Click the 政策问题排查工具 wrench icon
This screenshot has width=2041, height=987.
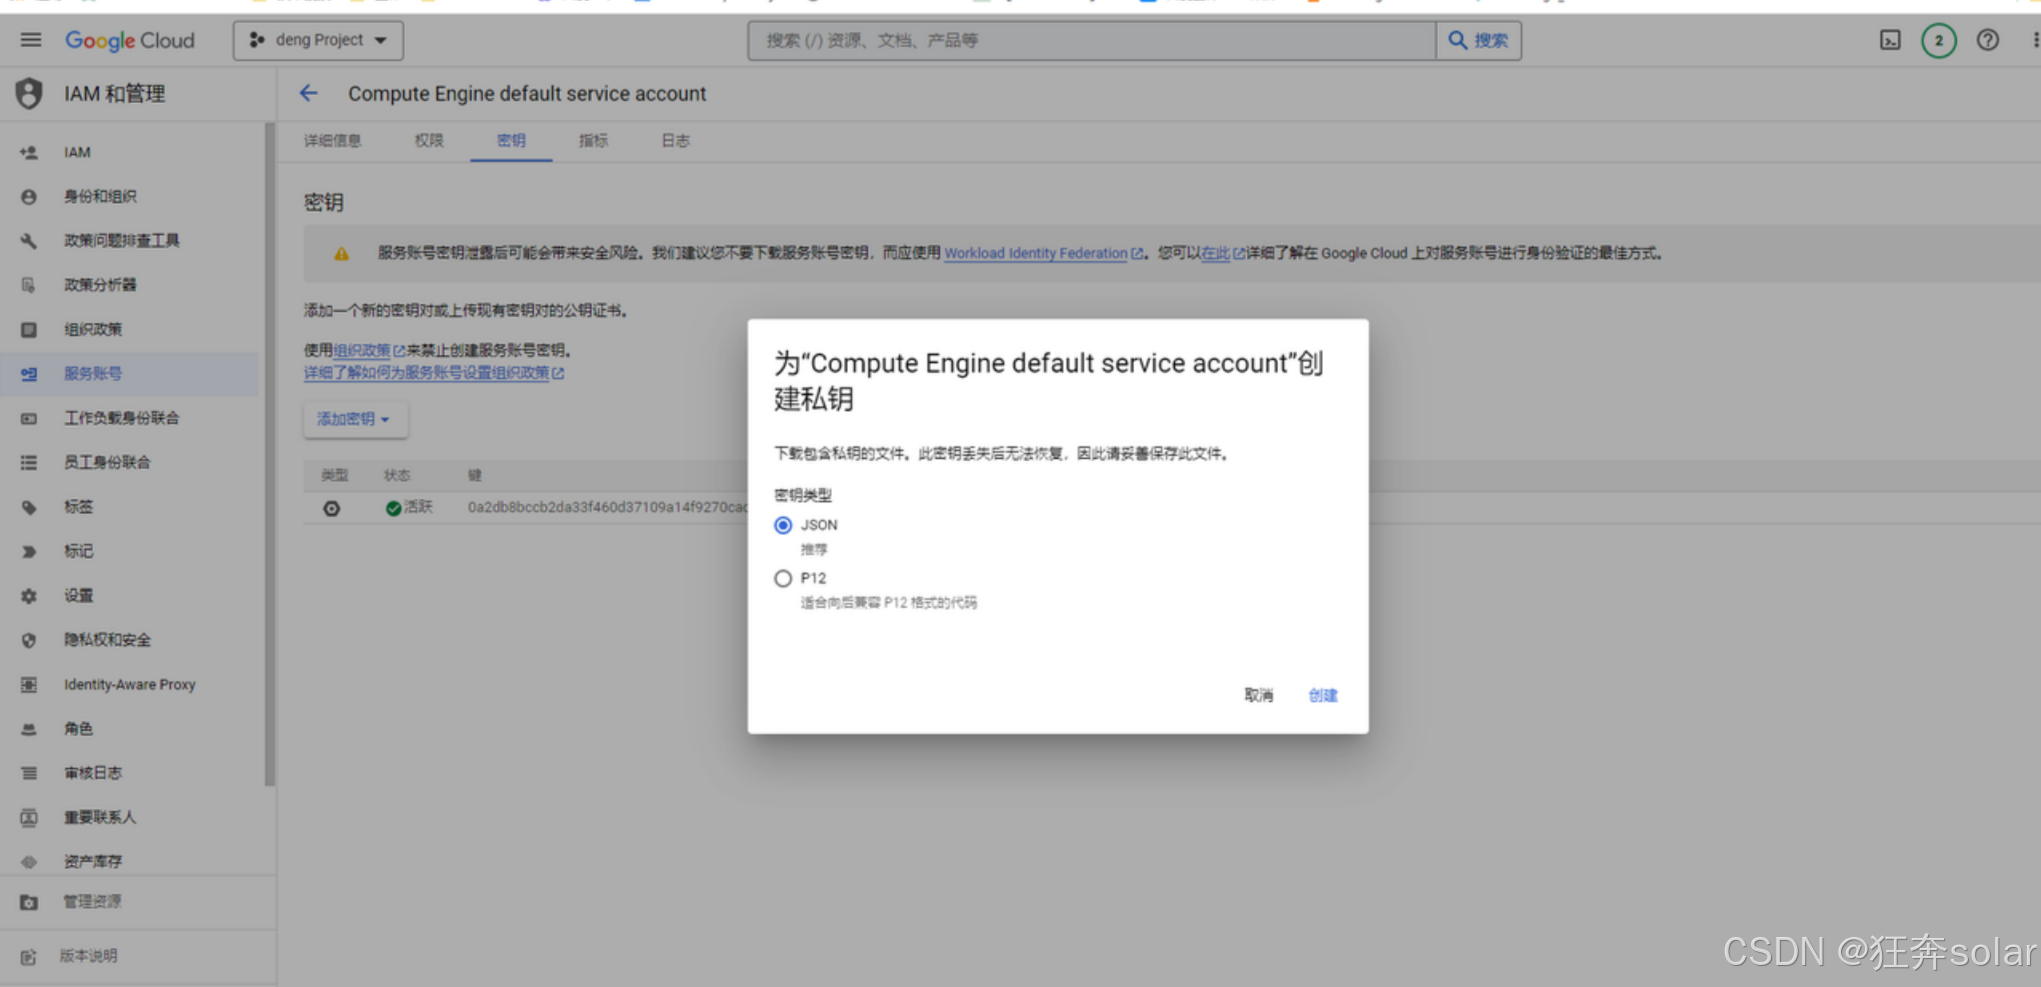coord(29,241)
